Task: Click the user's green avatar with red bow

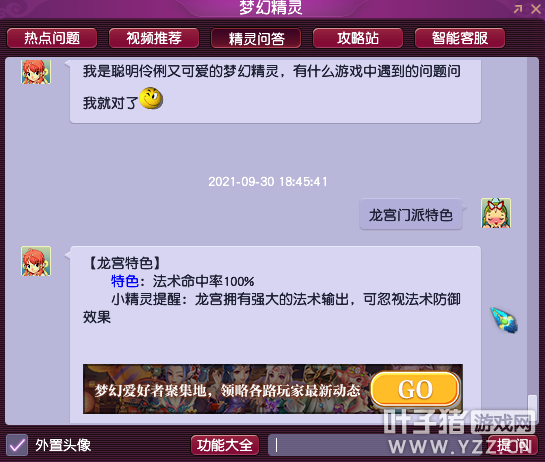Action: click(496, 213)
